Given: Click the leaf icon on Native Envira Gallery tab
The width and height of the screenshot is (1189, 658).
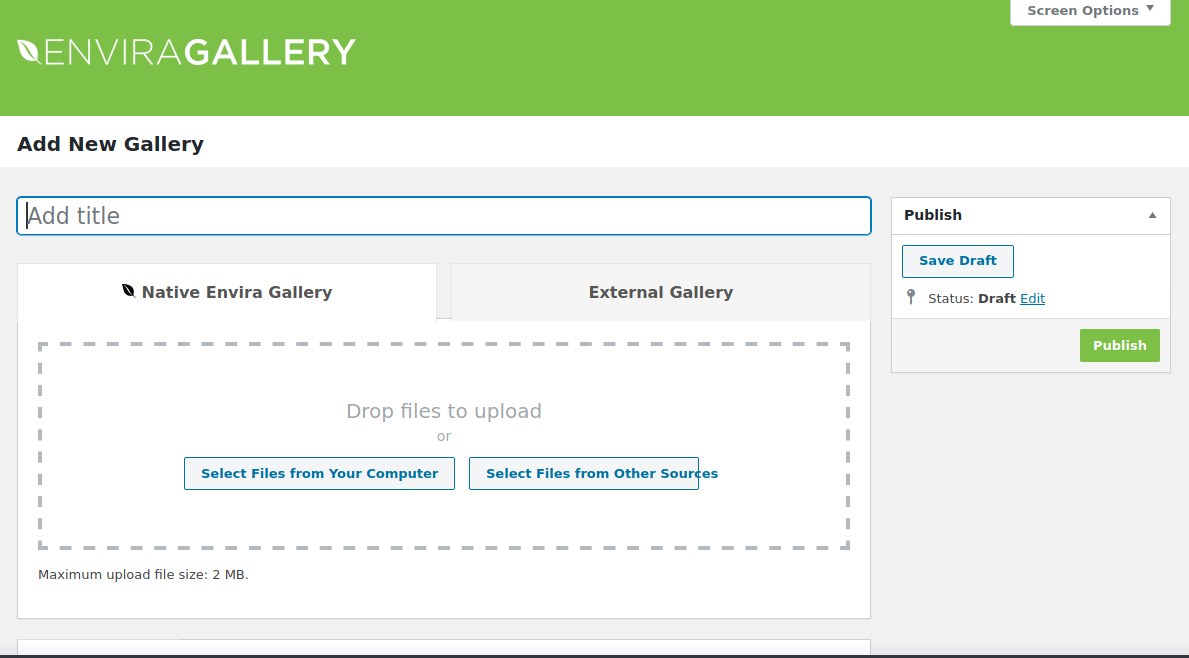Looking at the screenshot, I should 130,290.
